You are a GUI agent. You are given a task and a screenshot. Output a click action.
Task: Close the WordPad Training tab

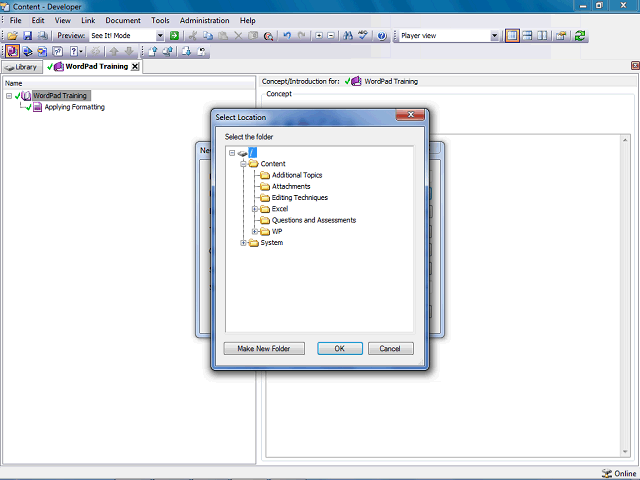click(x=135, y=67)
